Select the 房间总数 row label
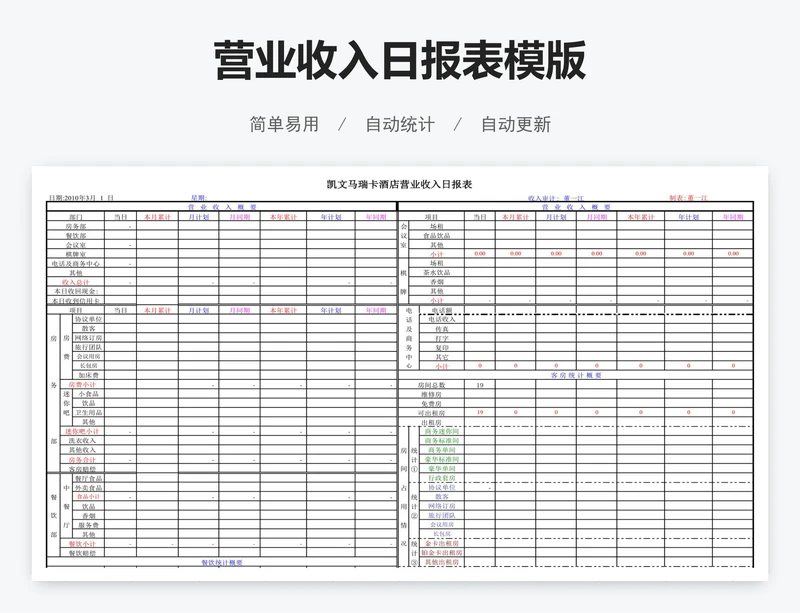 [432, 385]
